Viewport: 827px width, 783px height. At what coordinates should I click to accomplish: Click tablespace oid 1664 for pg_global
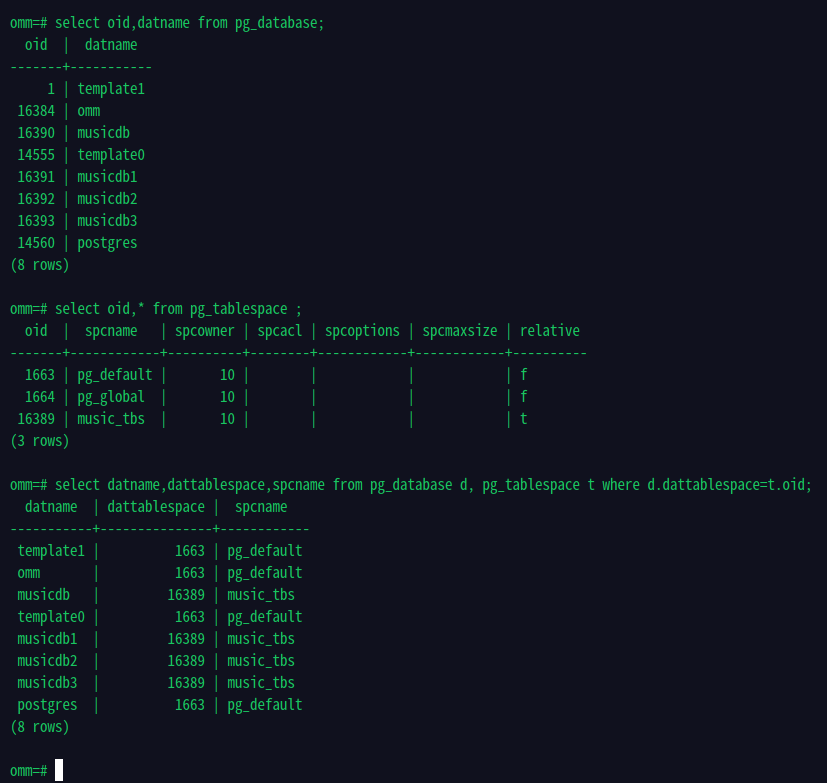[x=40, y=397]
